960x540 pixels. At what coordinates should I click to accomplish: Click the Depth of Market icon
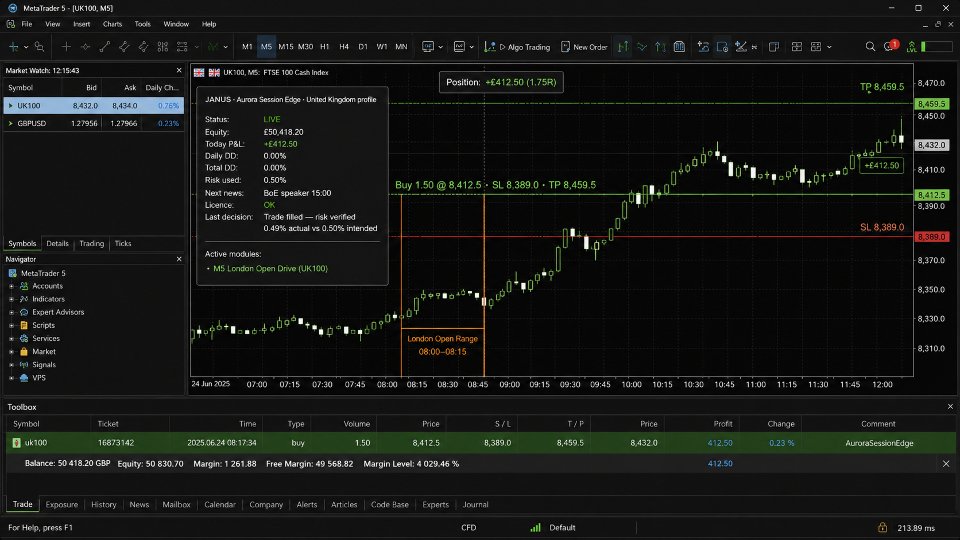(x=680, y=47)
